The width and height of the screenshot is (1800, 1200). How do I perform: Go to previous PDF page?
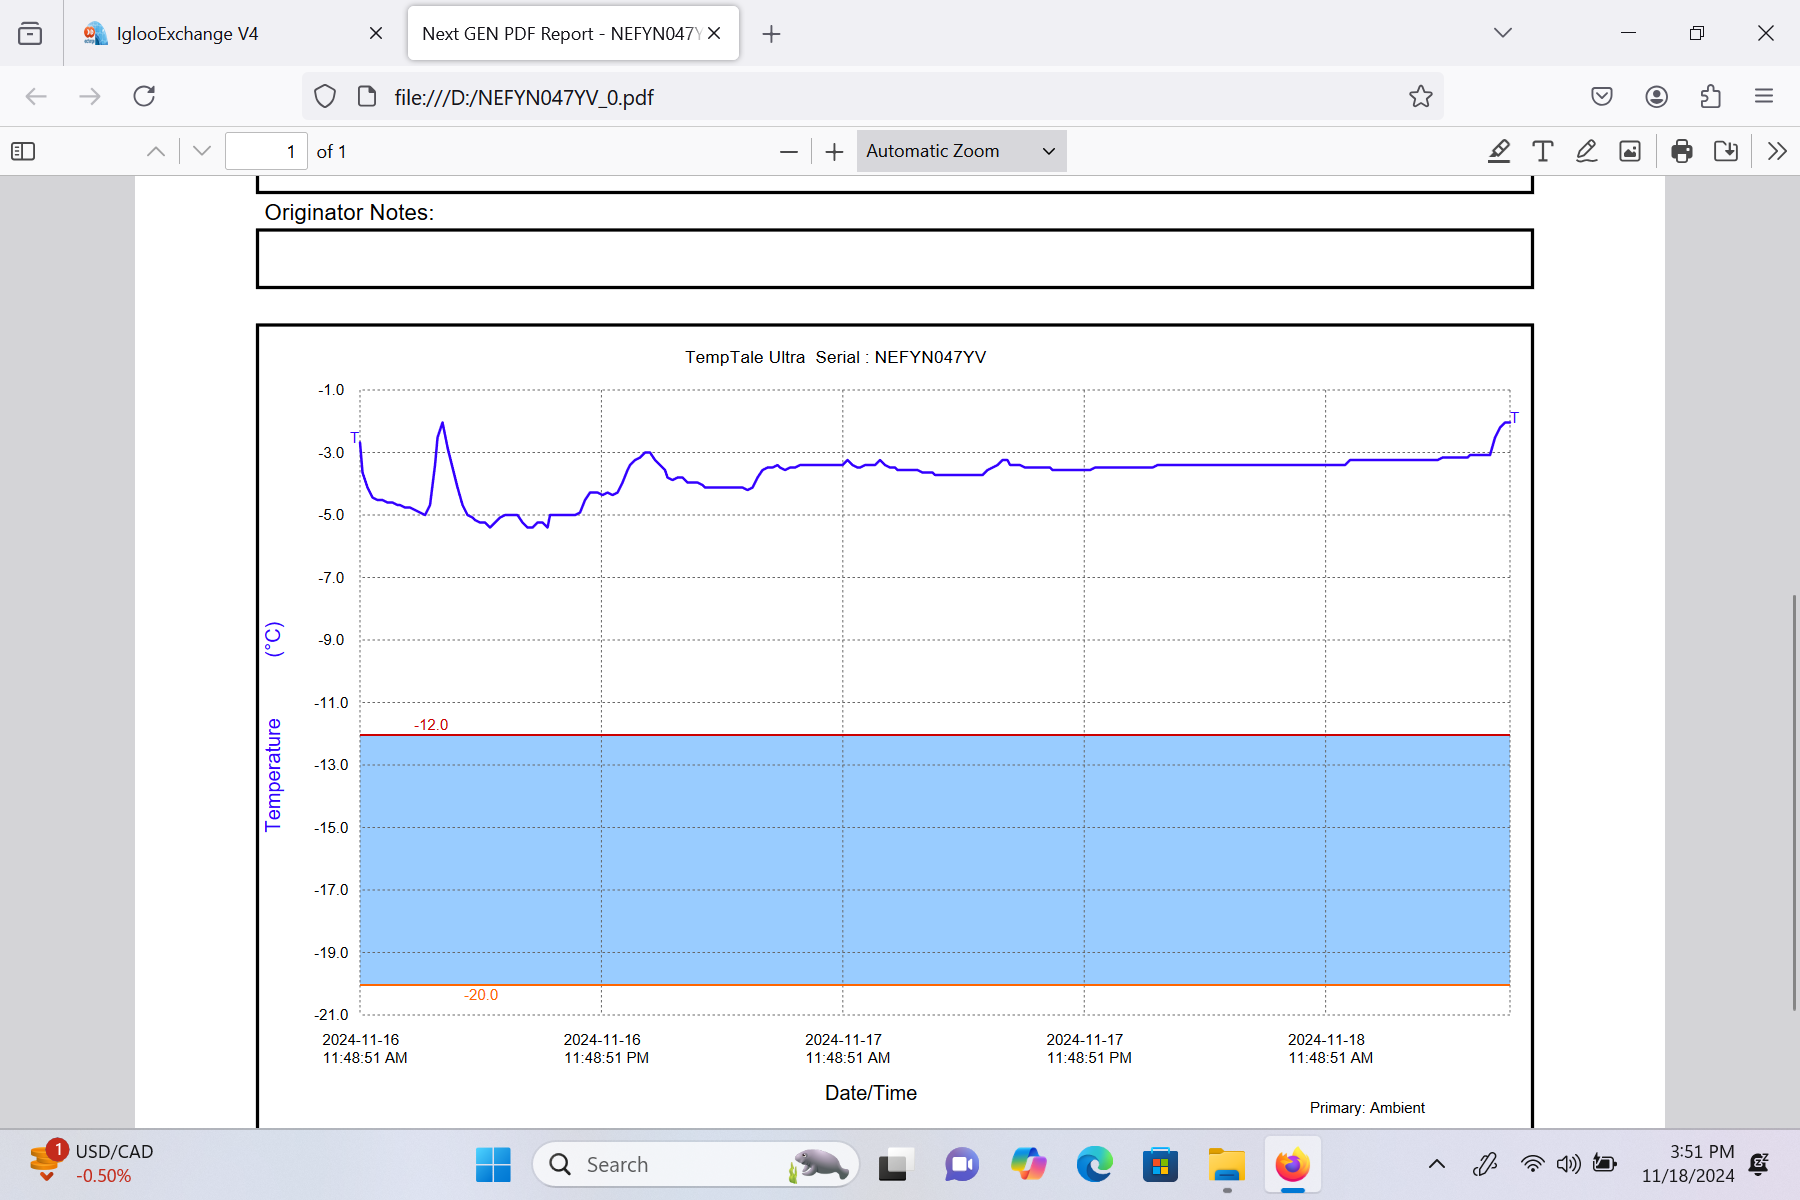[x=156, y=151]
